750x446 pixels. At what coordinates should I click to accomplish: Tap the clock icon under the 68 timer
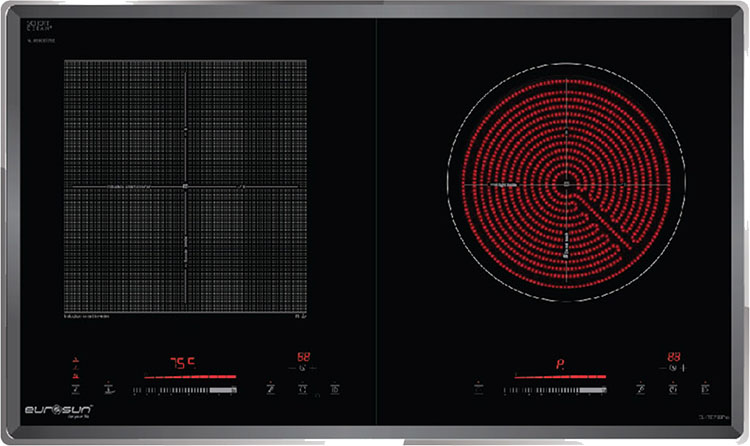pyautogui.click(x=302, y=368)
